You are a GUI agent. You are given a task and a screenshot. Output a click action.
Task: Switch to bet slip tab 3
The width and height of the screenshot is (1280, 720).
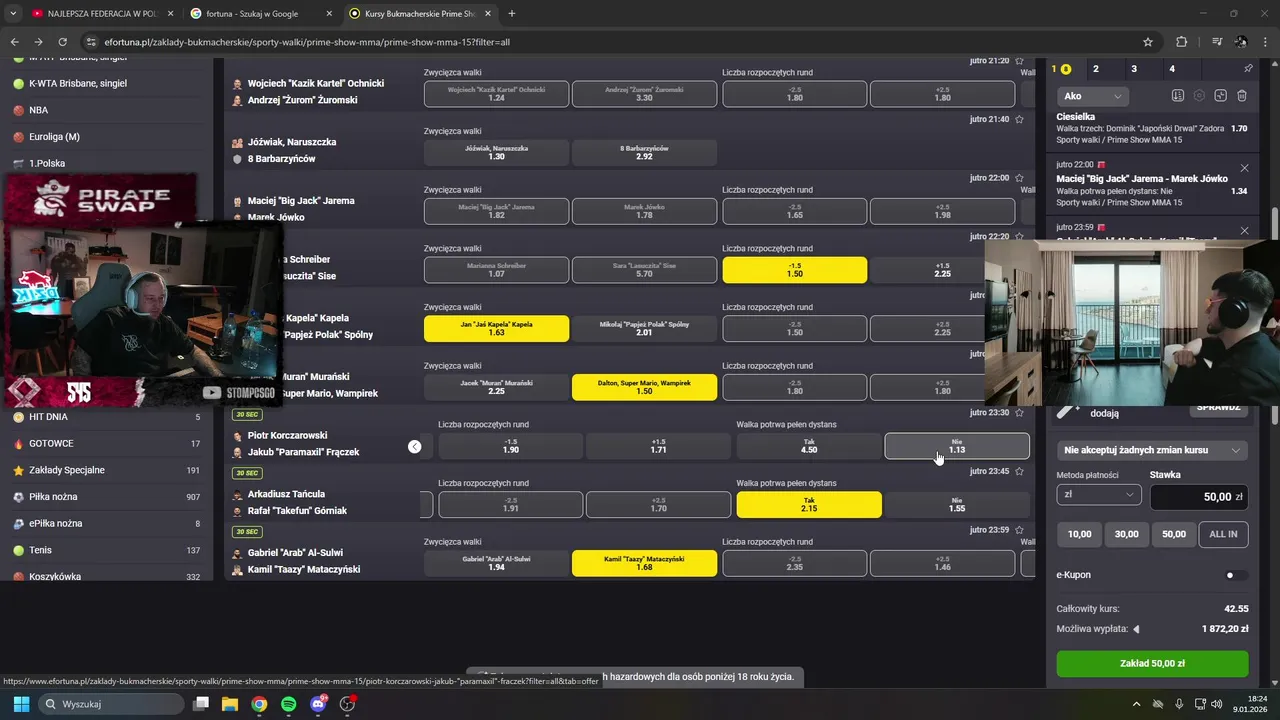[1134, 69]
